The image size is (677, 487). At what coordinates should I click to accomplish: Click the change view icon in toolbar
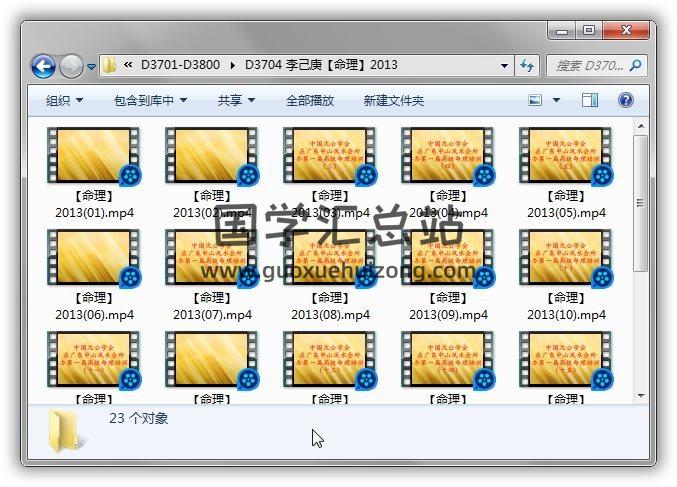[x=535, y=101]
